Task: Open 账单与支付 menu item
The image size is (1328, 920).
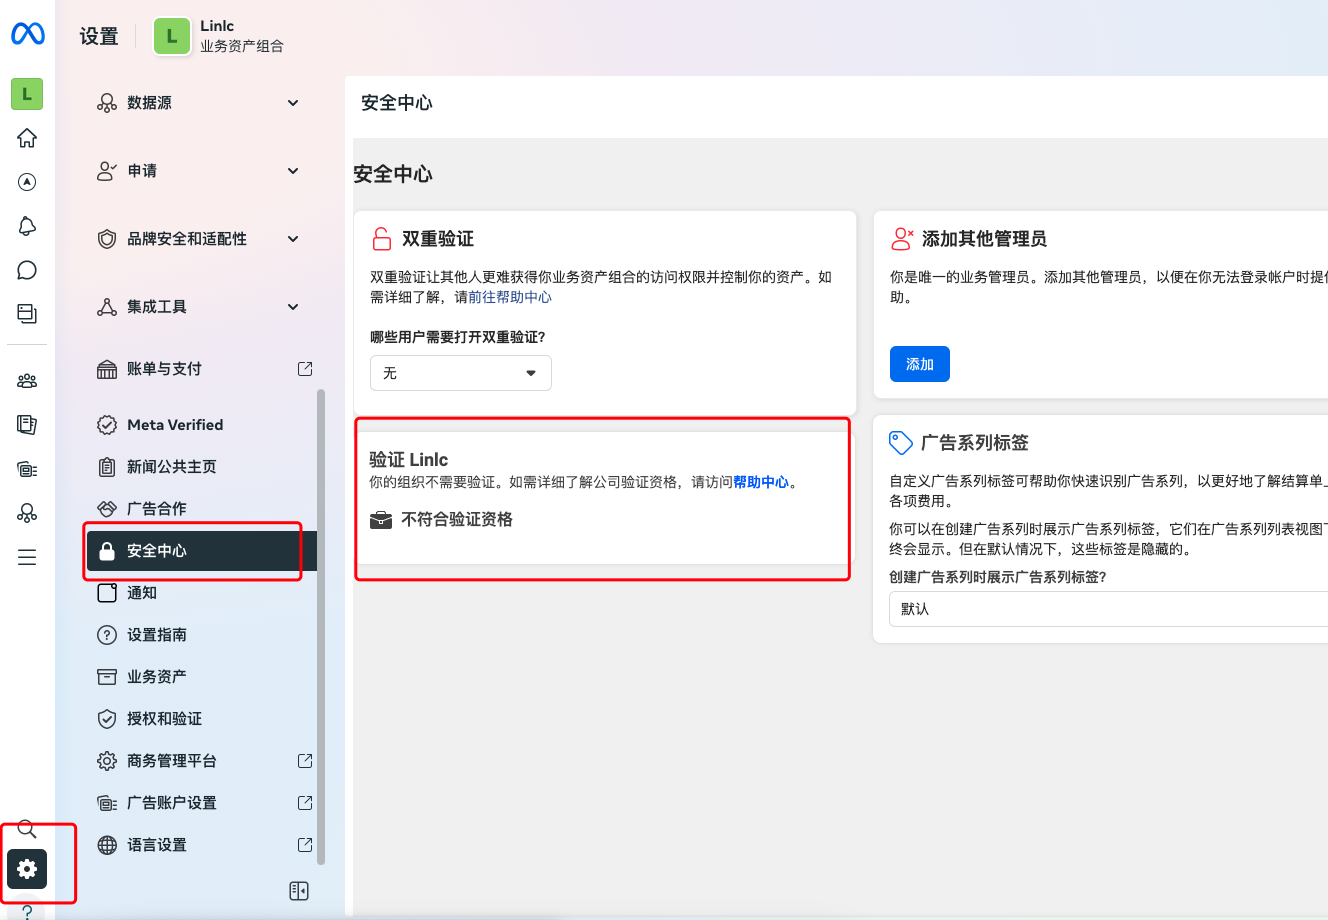Action: click(204, 369)
